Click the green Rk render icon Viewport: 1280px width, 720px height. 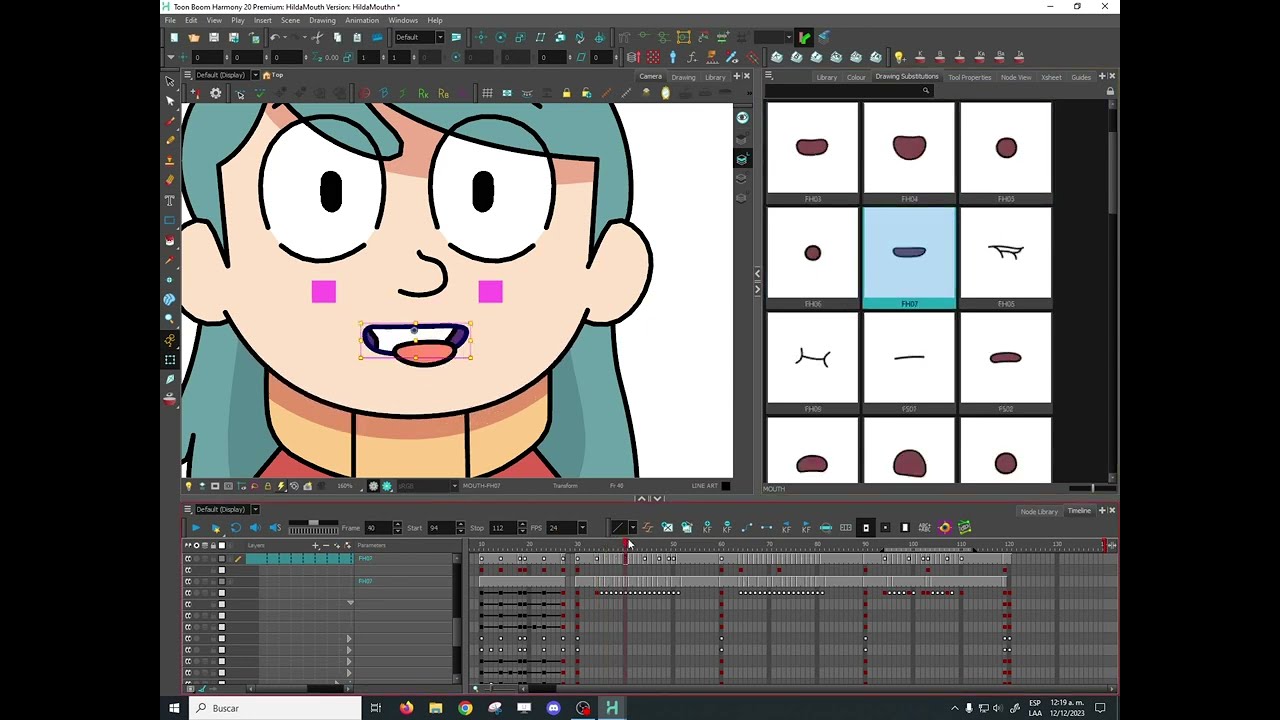423,93
